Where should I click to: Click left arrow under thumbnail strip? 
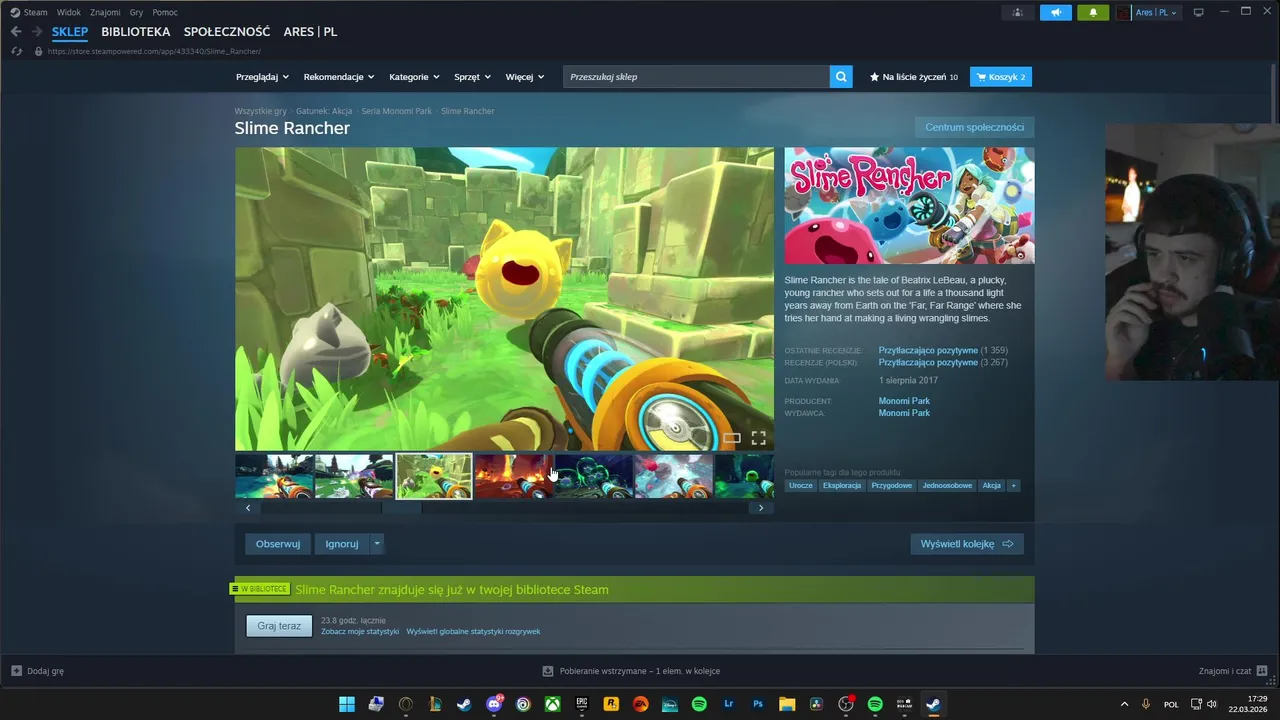(248, 508)
